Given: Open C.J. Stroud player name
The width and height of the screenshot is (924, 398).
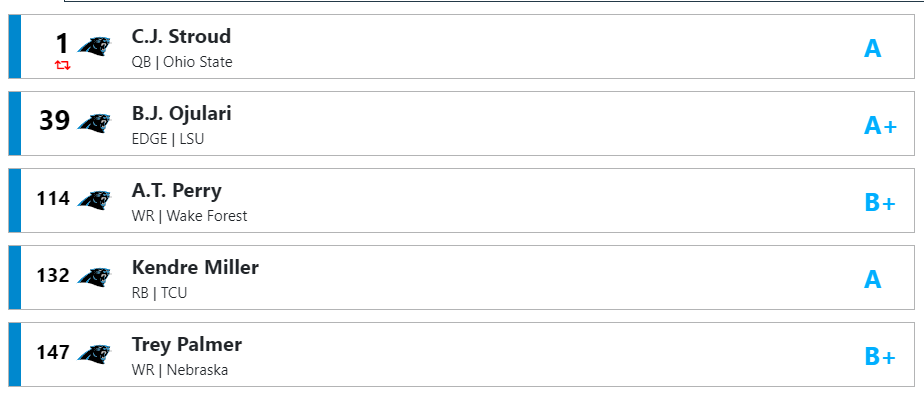Looking at the screenshot, I should click(x=182, y=37).
